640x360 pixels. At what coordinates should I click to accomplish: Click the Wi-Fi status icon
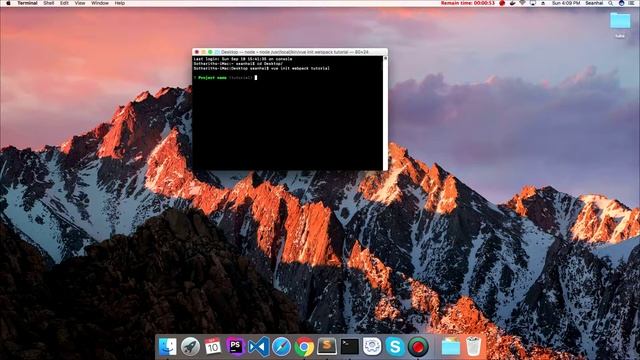tap(522, 3)
